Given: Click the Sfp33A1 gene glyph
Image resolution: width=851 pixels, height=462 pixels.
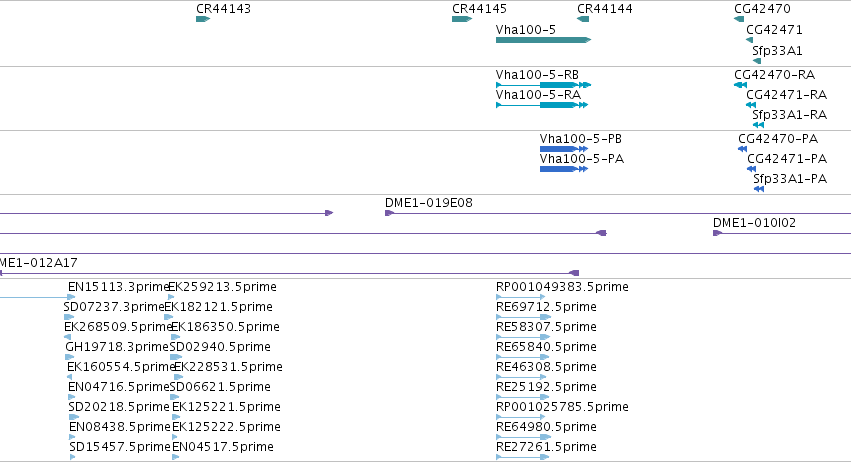Looking at the screenshot, I should tap(757, 61).
